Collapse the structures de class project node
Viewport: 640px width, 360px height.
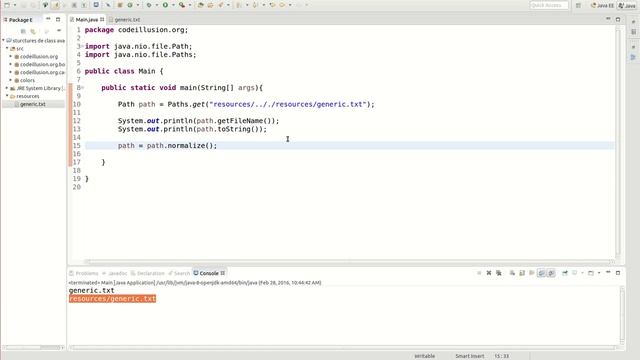[x=4, y=40]
